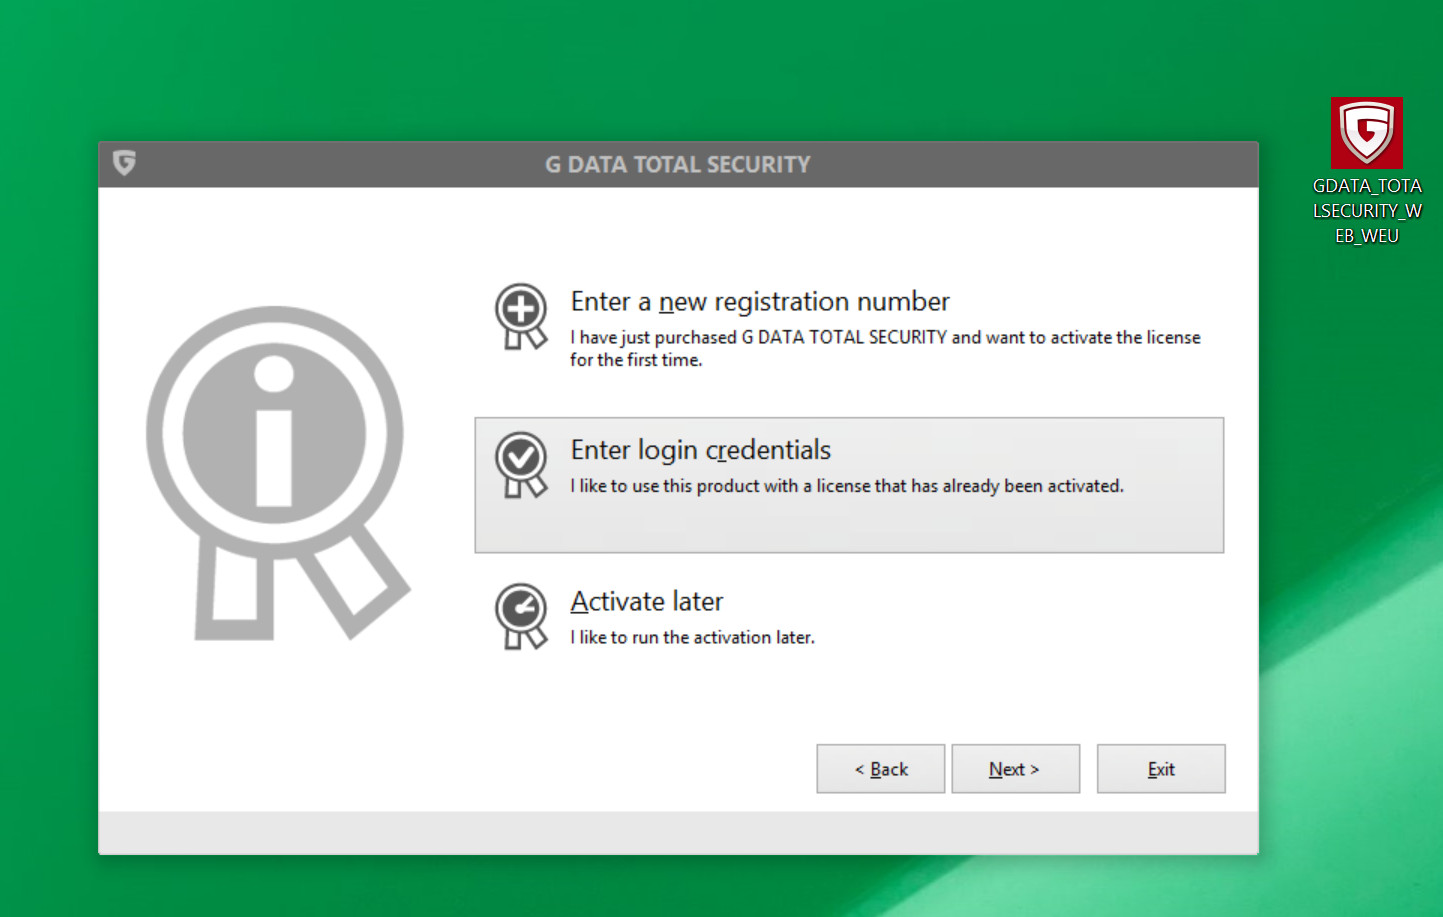Select 'Activate later' option
Screen dimensions: 1443x917
[x=850, y=617]
